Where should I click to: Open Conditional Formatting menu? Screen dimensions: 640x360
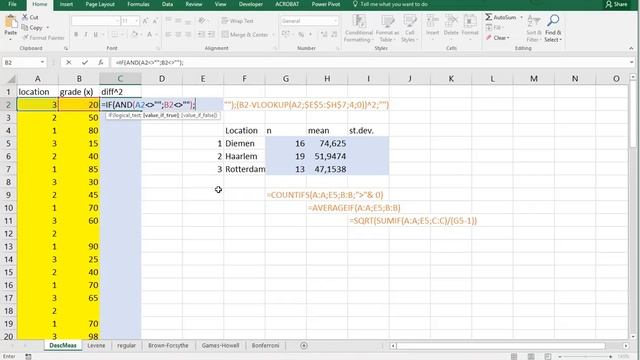click(358, 29)
